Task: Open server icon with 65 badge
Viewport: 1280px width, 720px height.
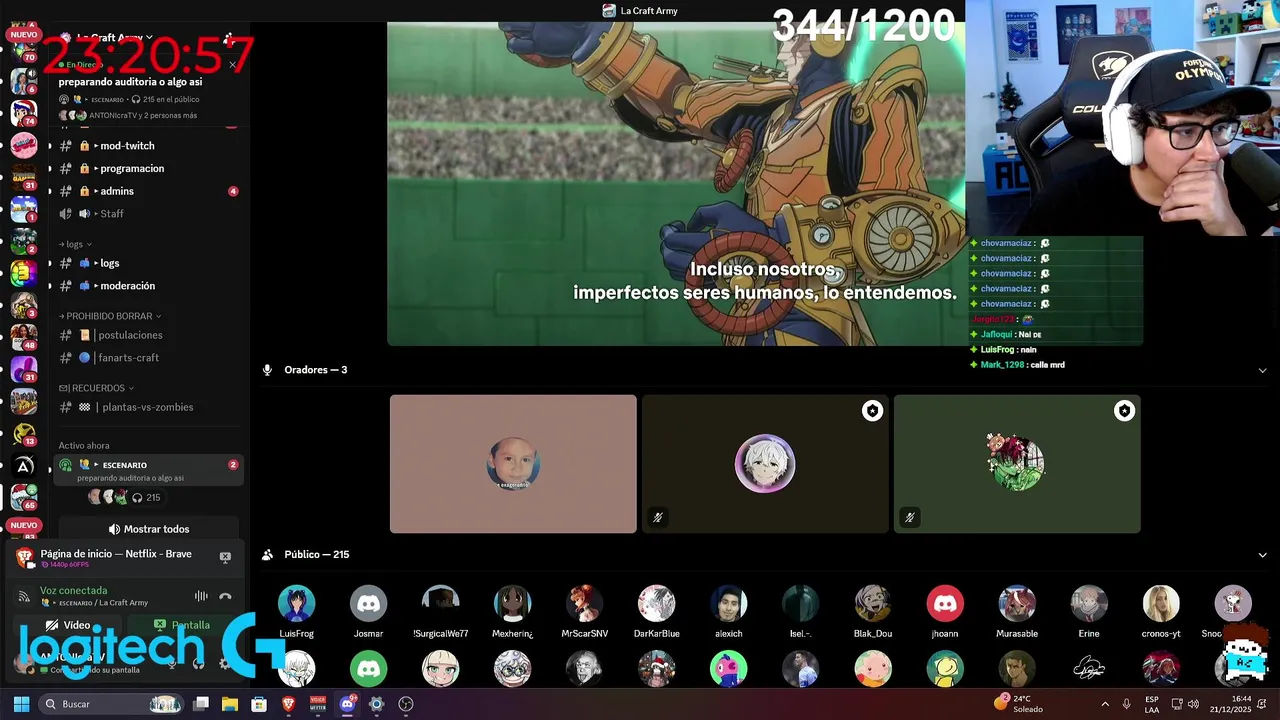Action: tap(24, 496)
